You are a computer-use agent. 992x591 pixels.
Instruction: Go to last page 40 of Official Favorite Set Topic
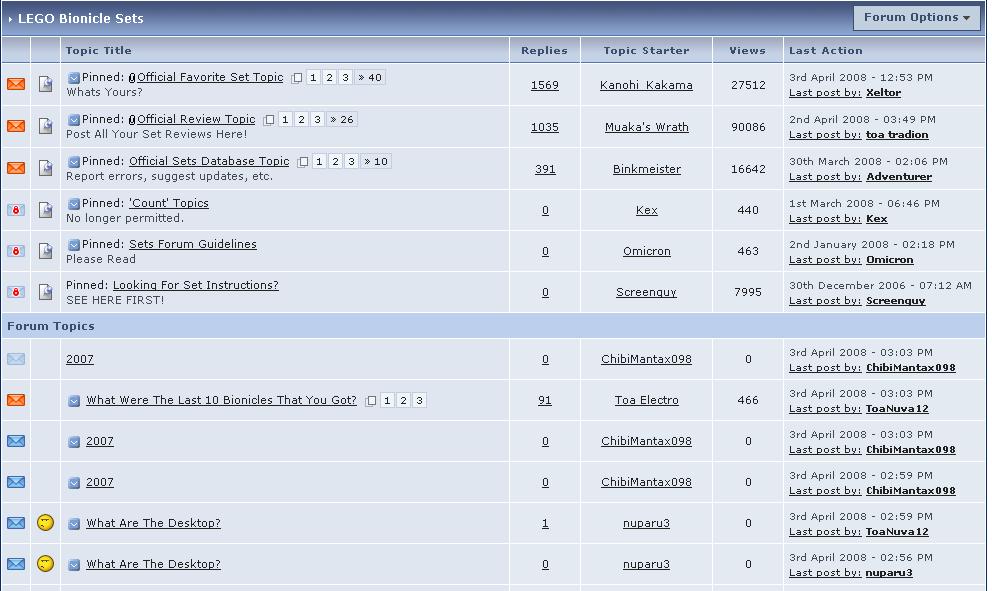pyautogui.click(x=370, y=77)
